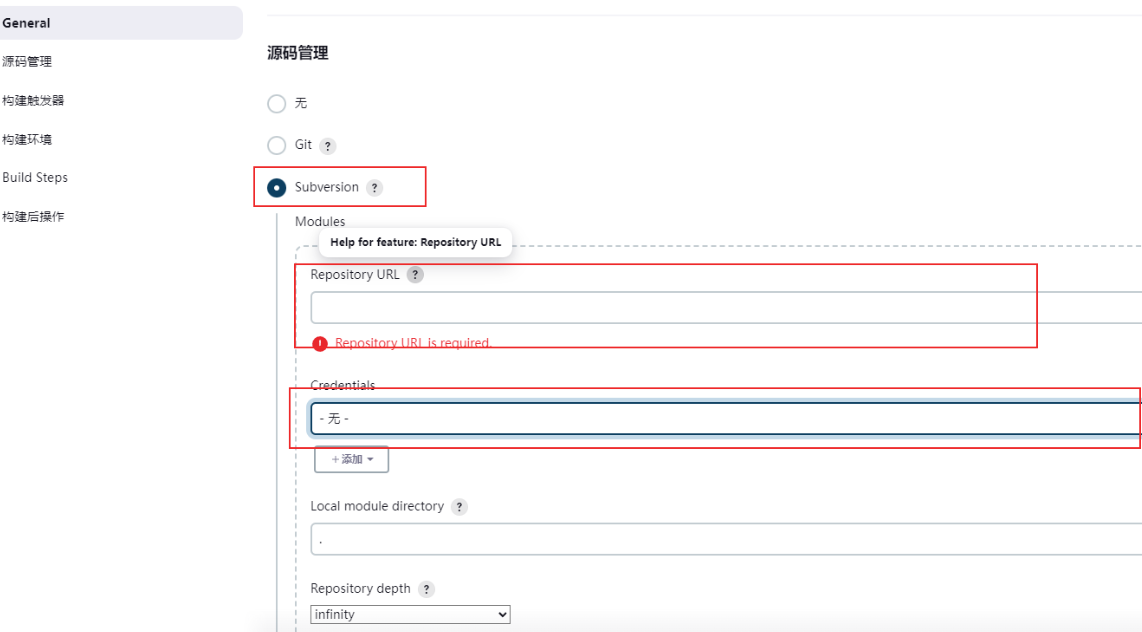Select the 无 (none) source control radio

click(277, 104)
